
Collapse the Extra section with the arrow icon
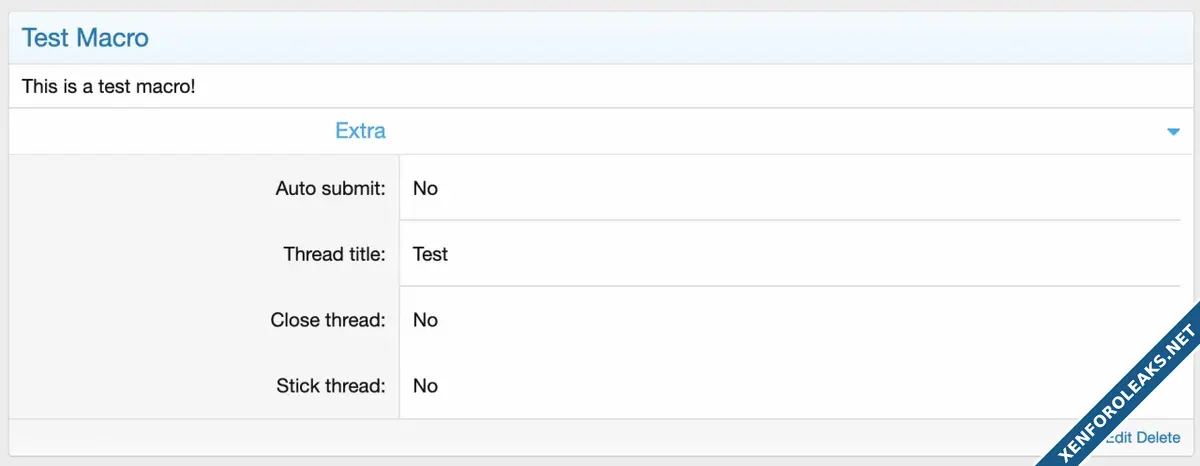coord(1173,132)
